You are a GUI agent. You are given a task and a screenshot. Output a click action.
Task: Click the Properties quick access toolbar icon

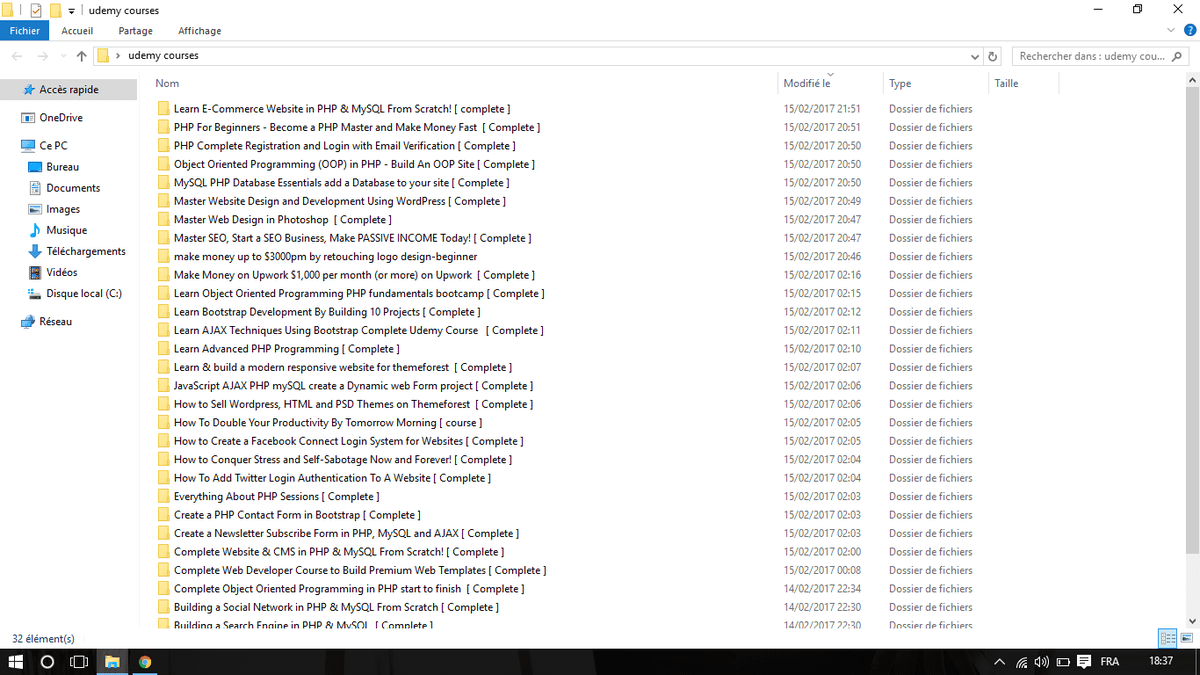click(36, 10)
